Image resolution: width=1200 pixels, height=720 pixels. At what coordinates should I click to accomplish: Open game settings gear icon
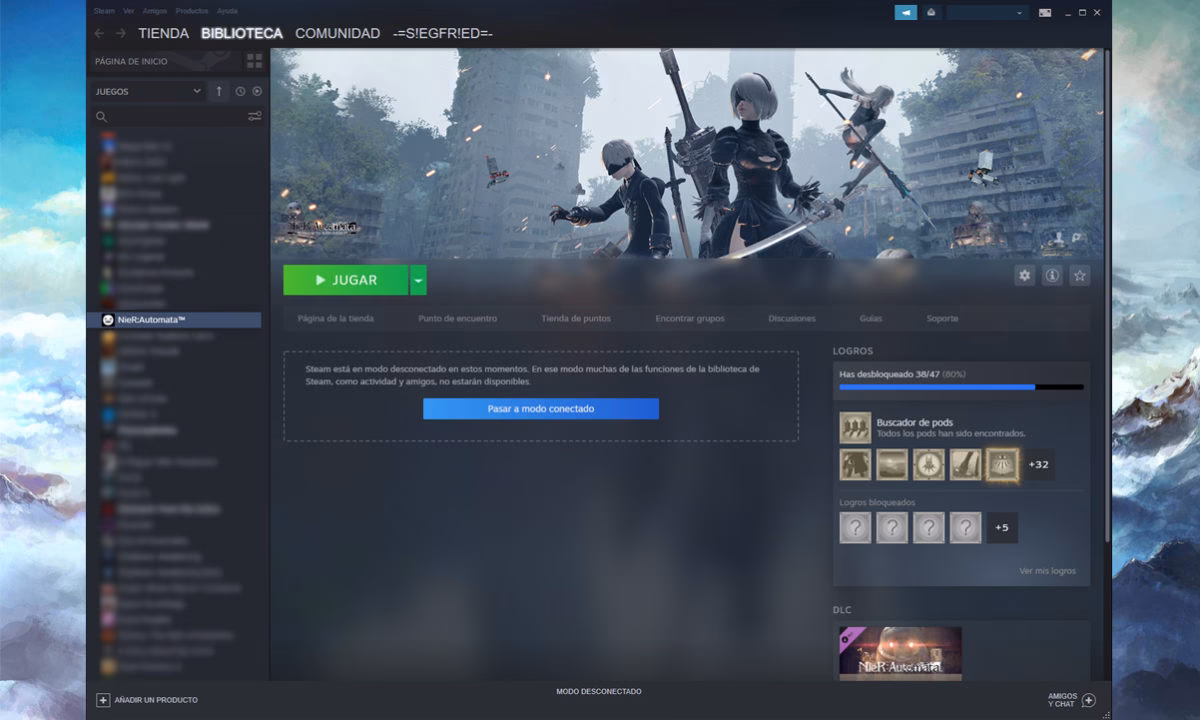pos(1024,276)
